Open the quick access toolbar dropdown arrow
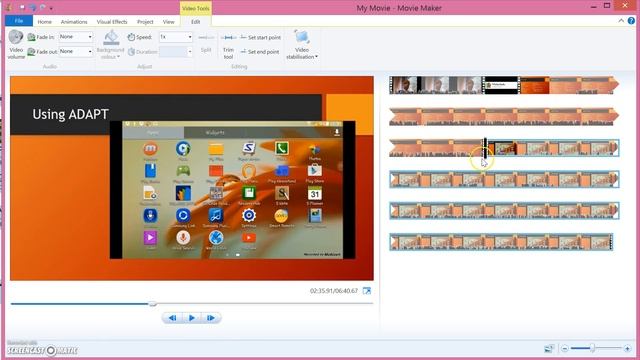The width and height of the screenshot is (640, 360). coord(51,8)
